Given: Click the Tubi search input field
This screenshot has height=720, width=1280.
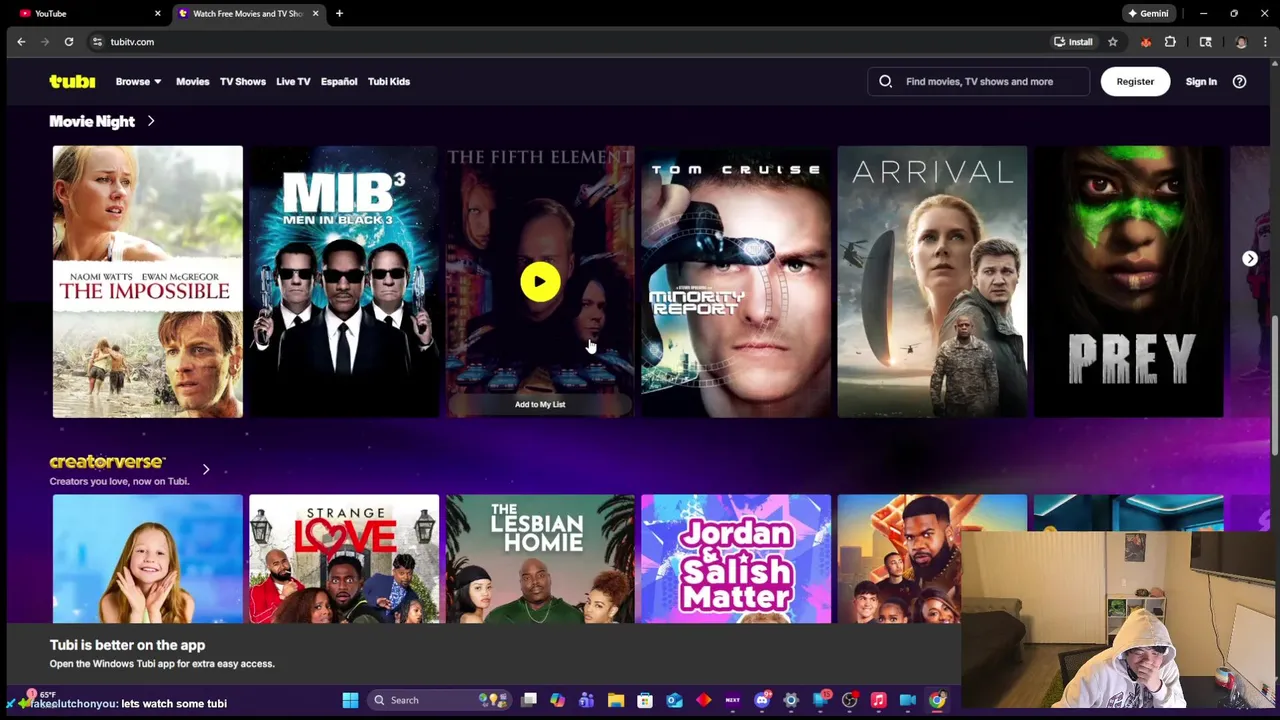Looking at the screenshot, I should click(x=980, y=82).
